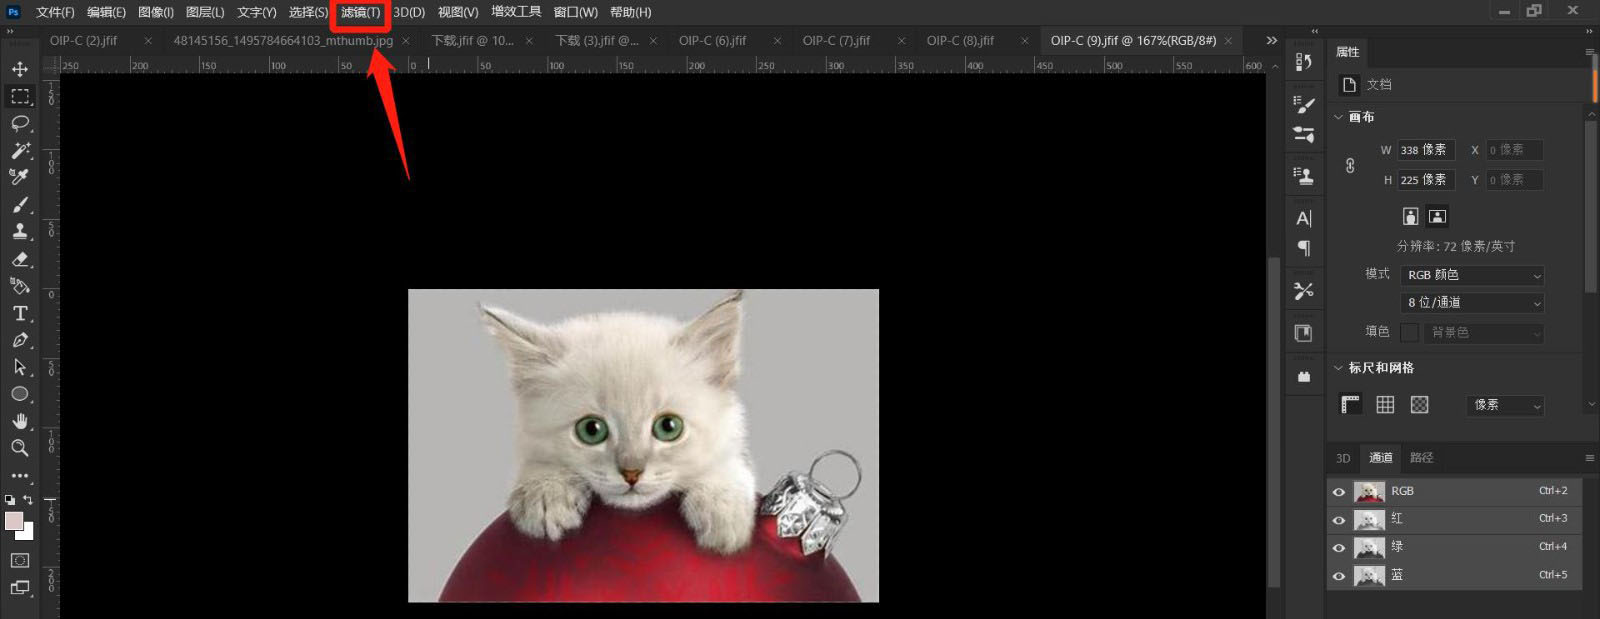The width and height of the screenshot is (1600, 619).
Task: Open the 8 位/通道 bit depth dropdown
Action: pos(1473,302)
